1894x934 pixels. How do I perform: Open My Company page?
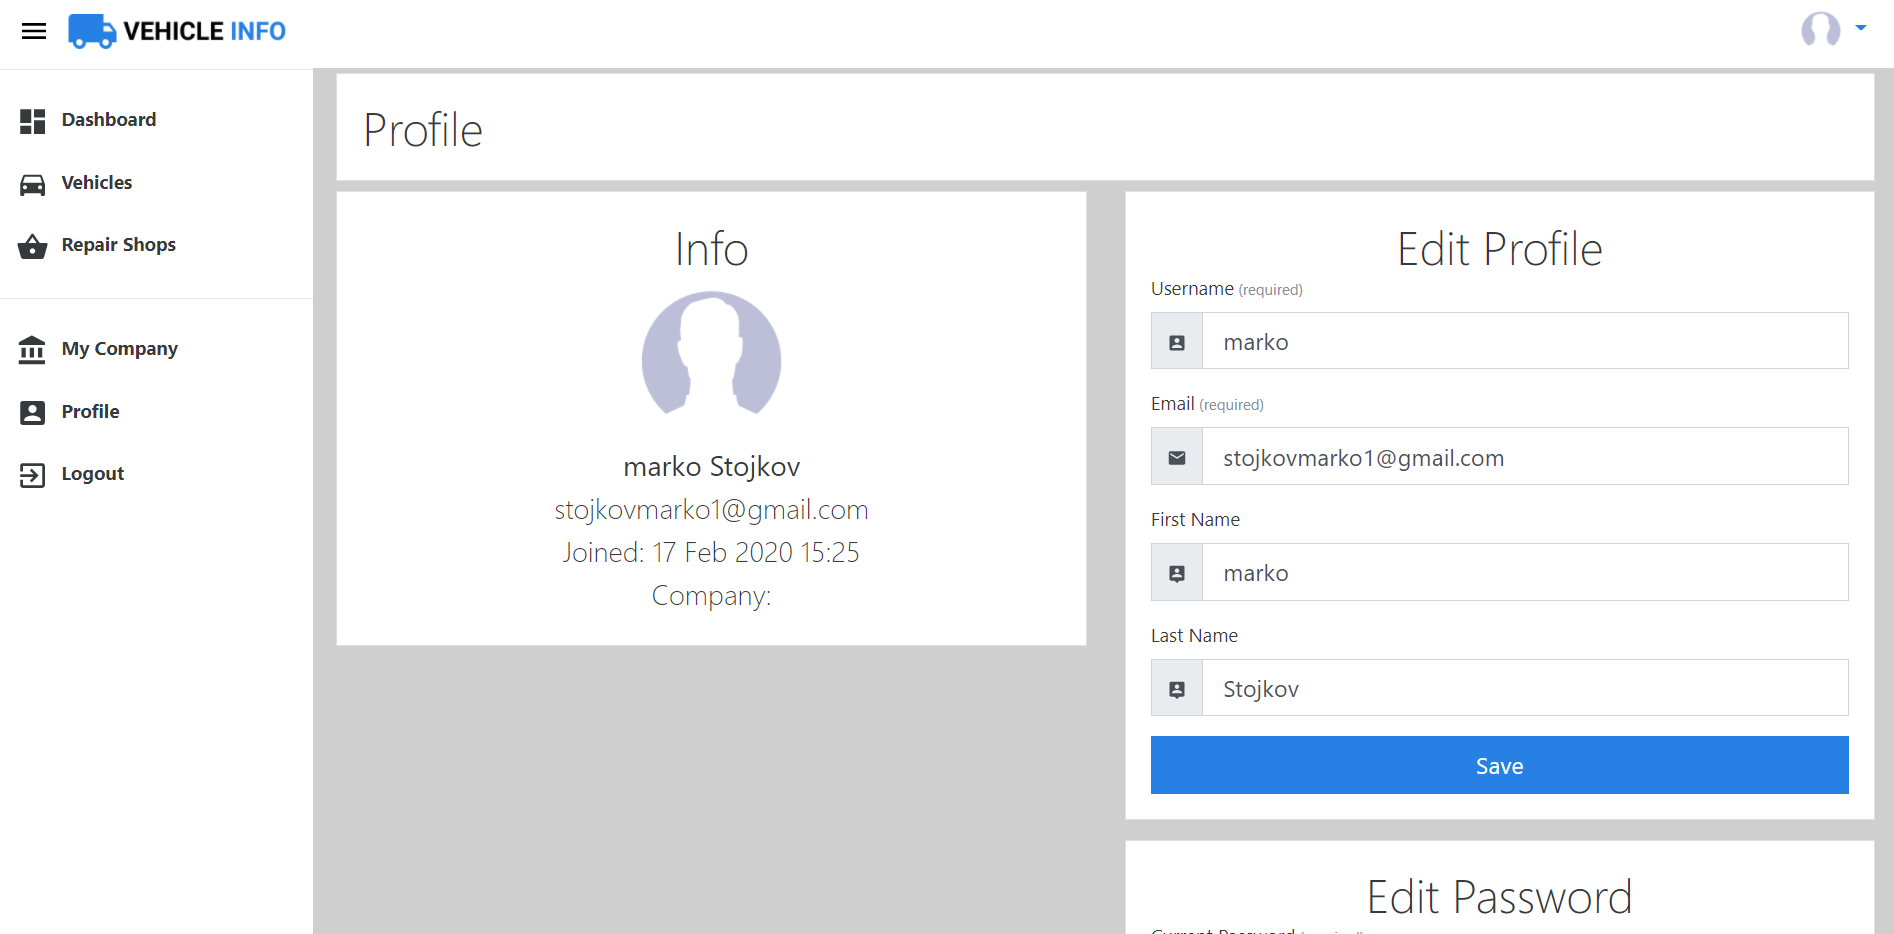pos(119,349)
